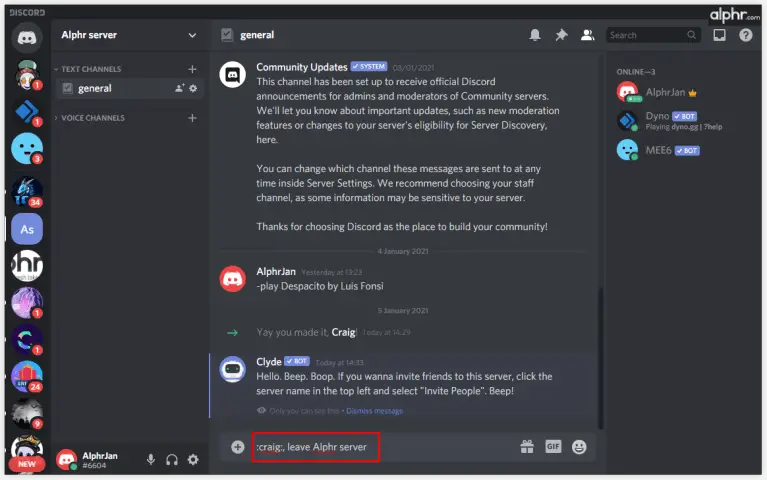Open Clyde's bot avatar

pyautogui.click(x=232, y=369)
